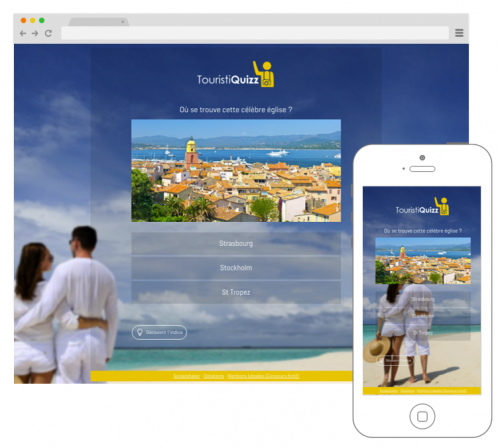The width and height of the screenshot is (500, 448).
Task: Click the browser forward arrow
Action: click(x=35, y=33)
